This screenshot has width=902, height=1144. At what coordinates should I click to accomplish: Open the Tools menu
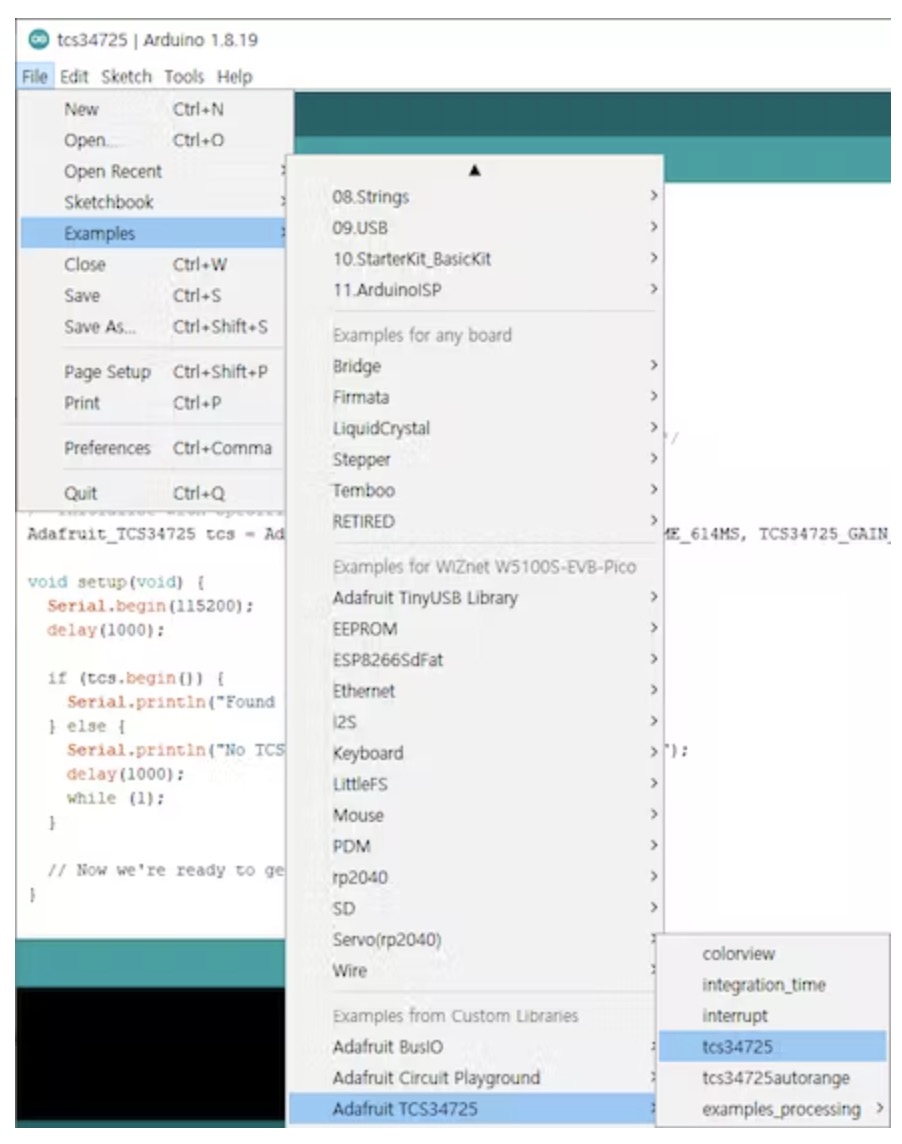coord(184,76)
